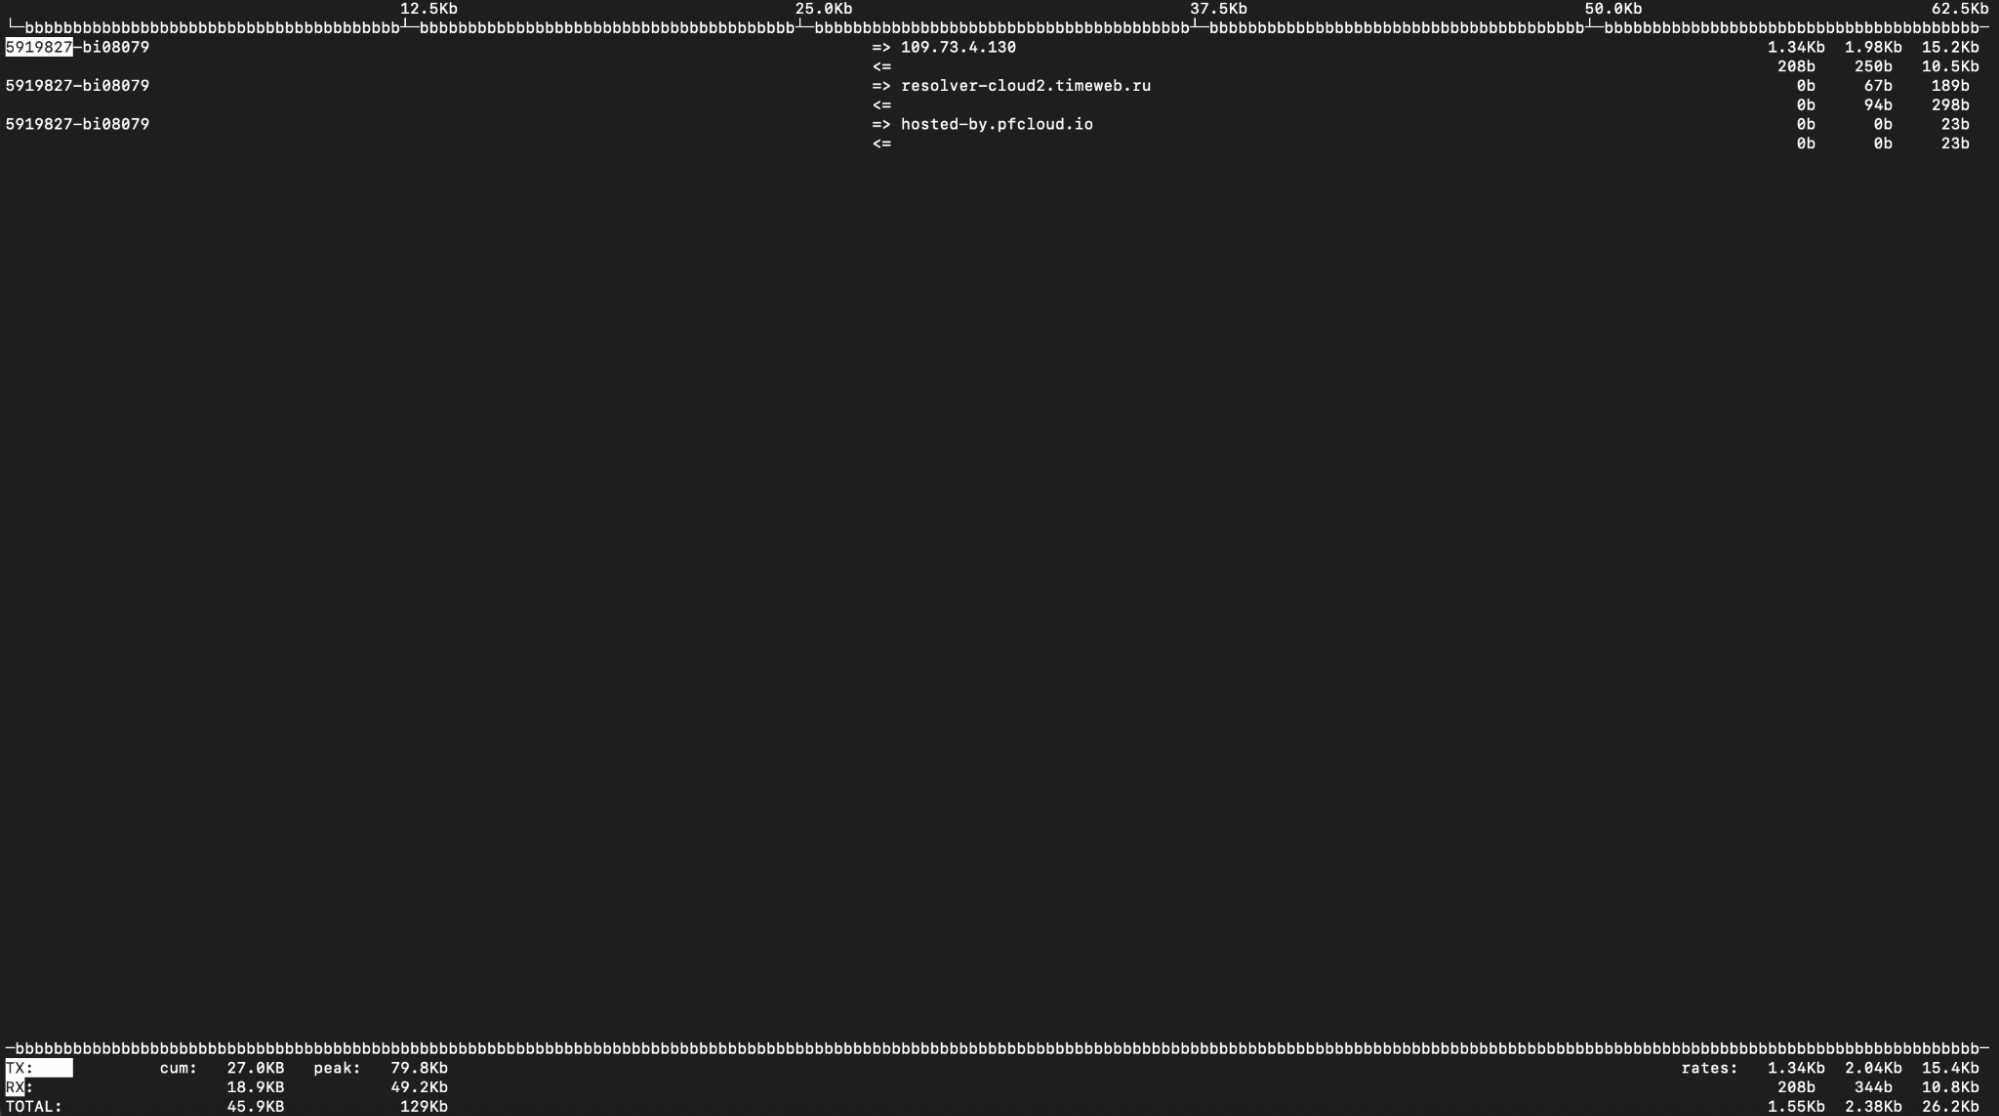Click the 12.5Kb scale marker
The image size is (1999, 1116).
428,9
